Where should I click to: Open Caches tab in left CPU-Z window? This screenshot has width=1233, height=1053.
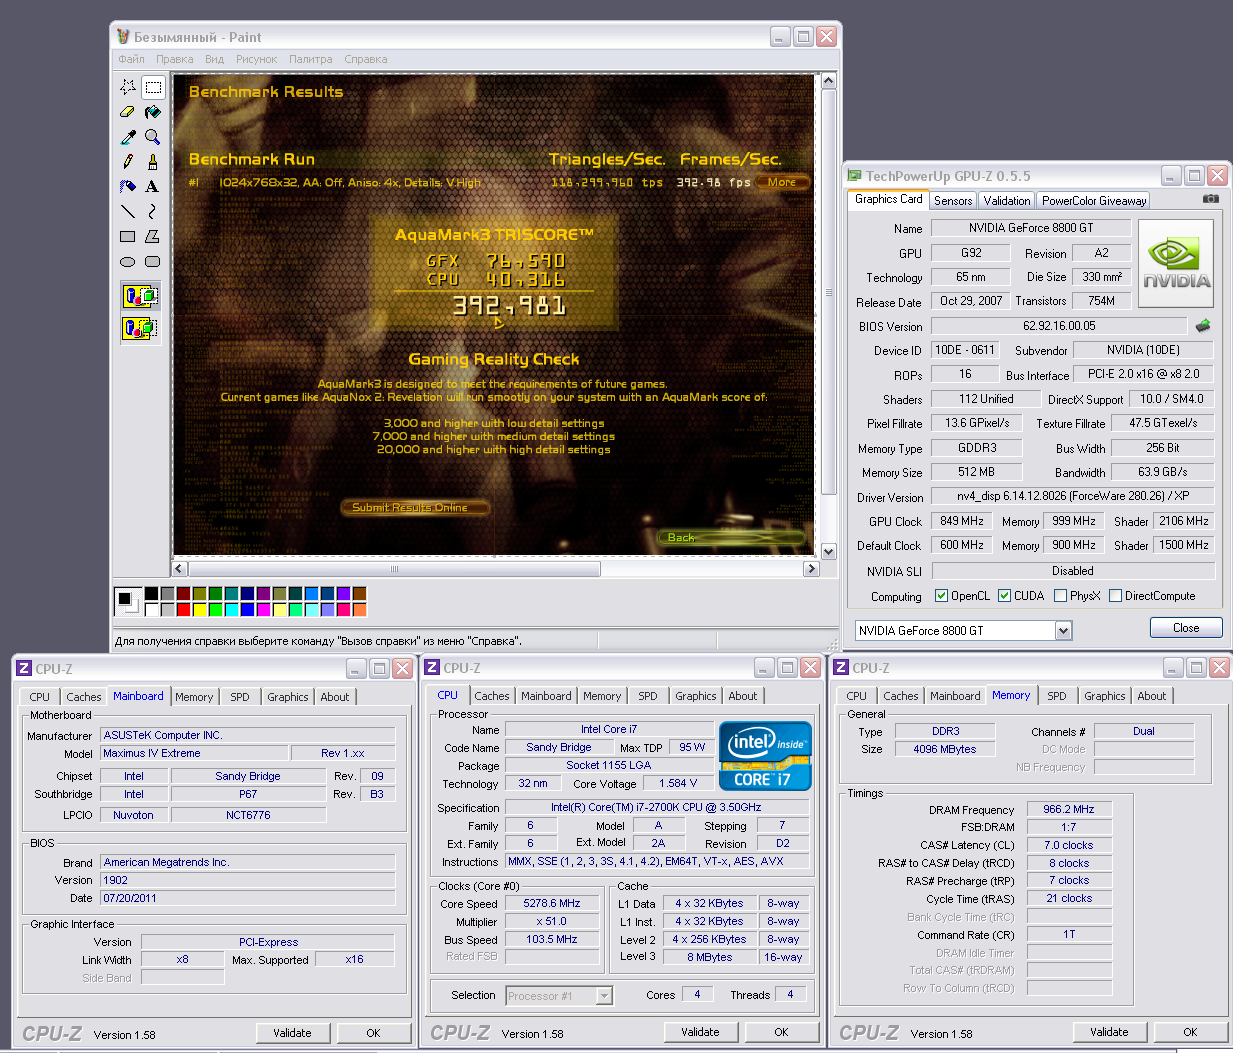point(84,697)
